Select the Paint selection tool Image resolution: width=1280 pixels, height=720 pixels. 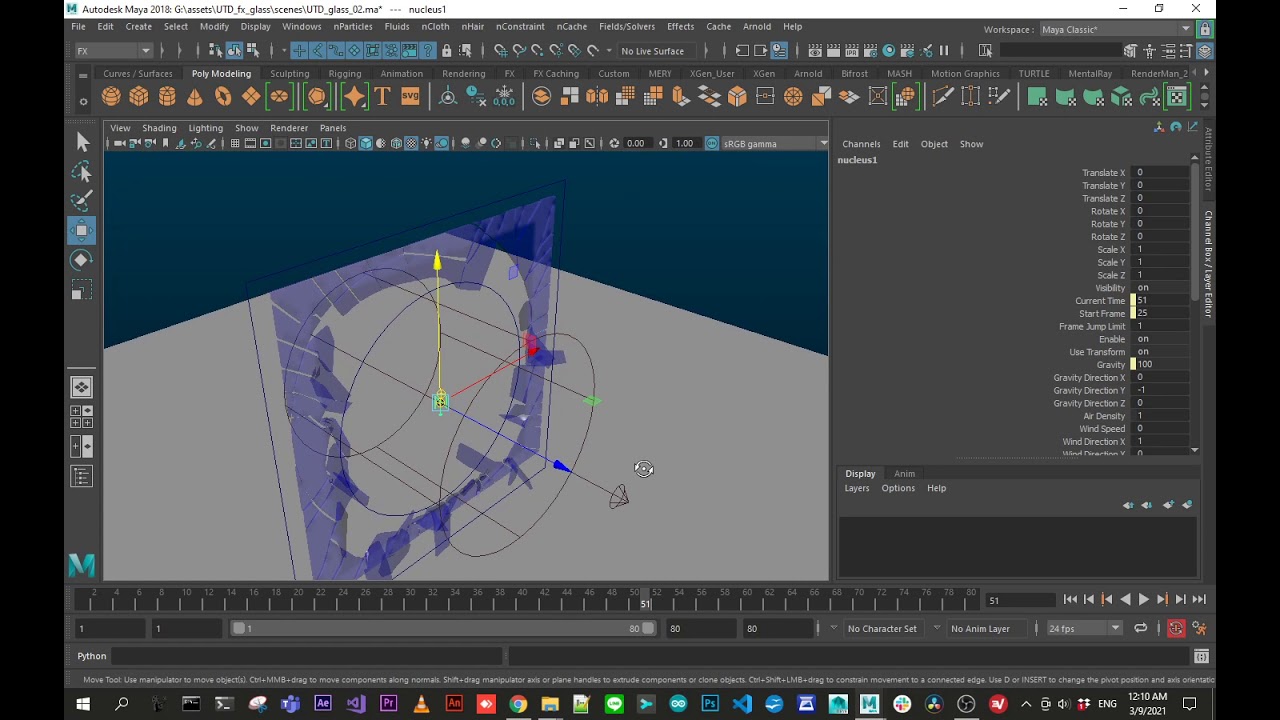[82, 201]
